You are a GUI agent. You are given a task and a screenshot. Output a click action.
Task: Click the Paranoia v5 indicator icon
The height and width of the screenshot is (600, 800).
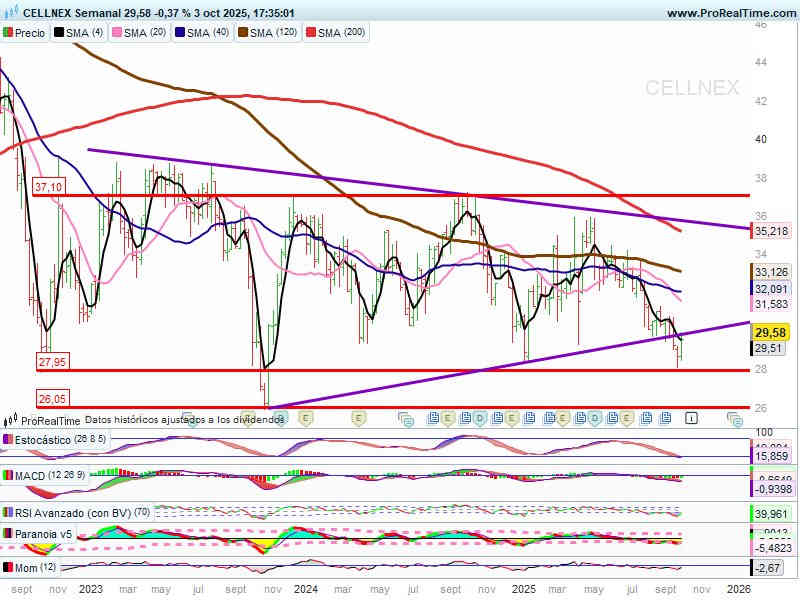click(x=9, y=534)
